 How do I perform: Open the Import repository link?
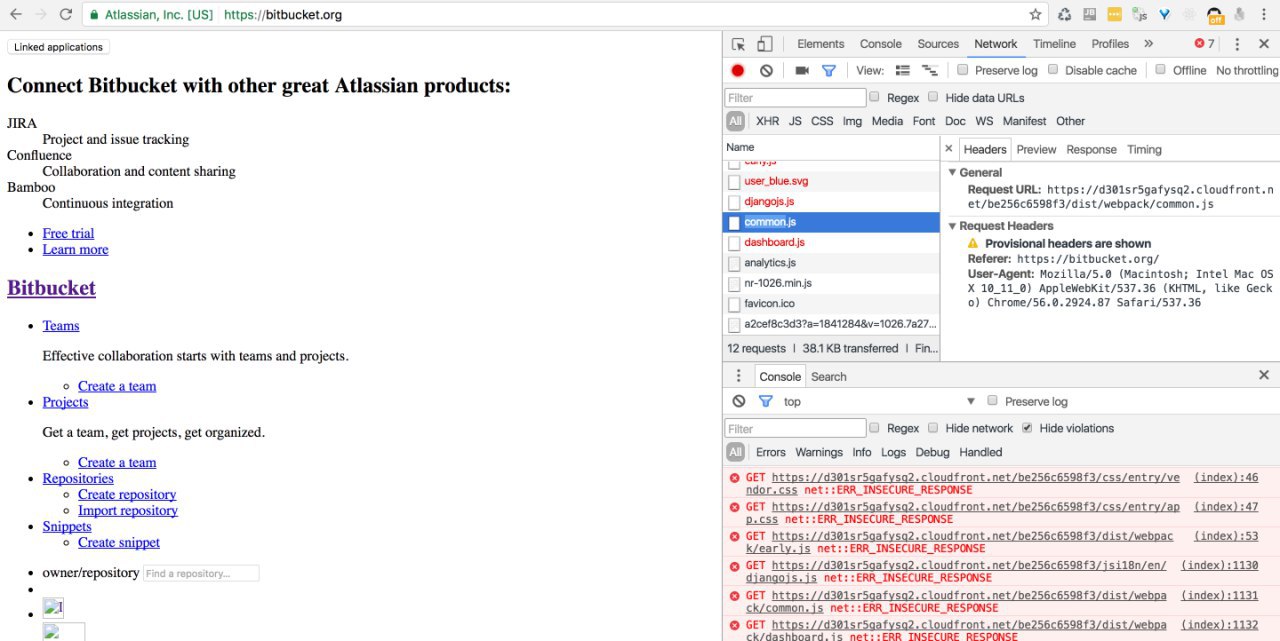[x=128, y=510]
